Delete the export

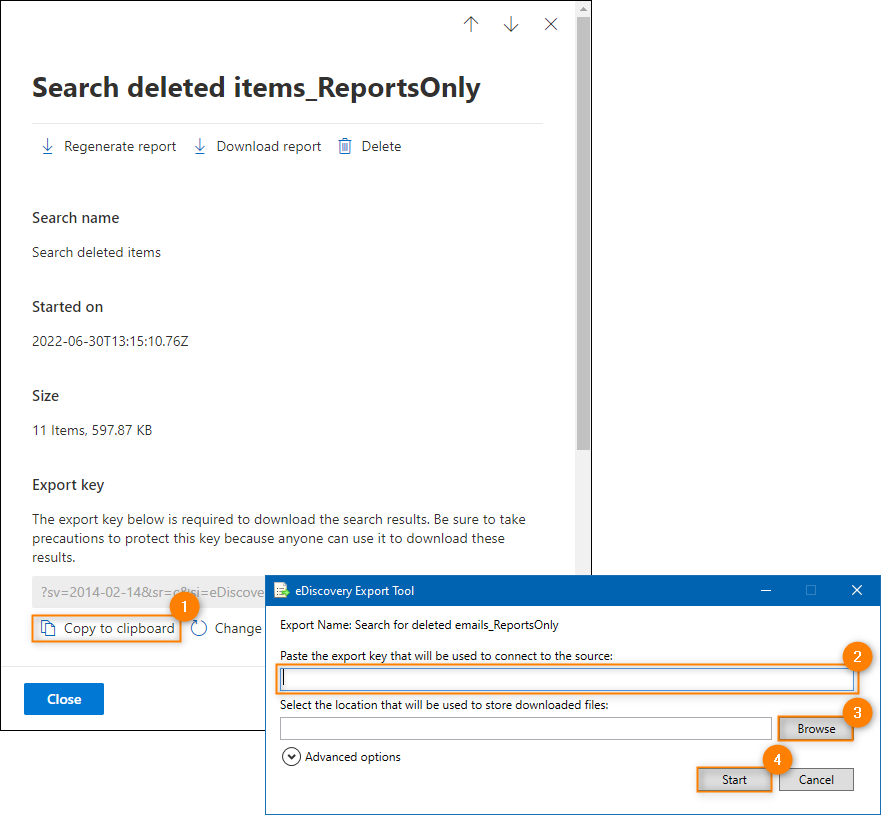click(370, 147)
